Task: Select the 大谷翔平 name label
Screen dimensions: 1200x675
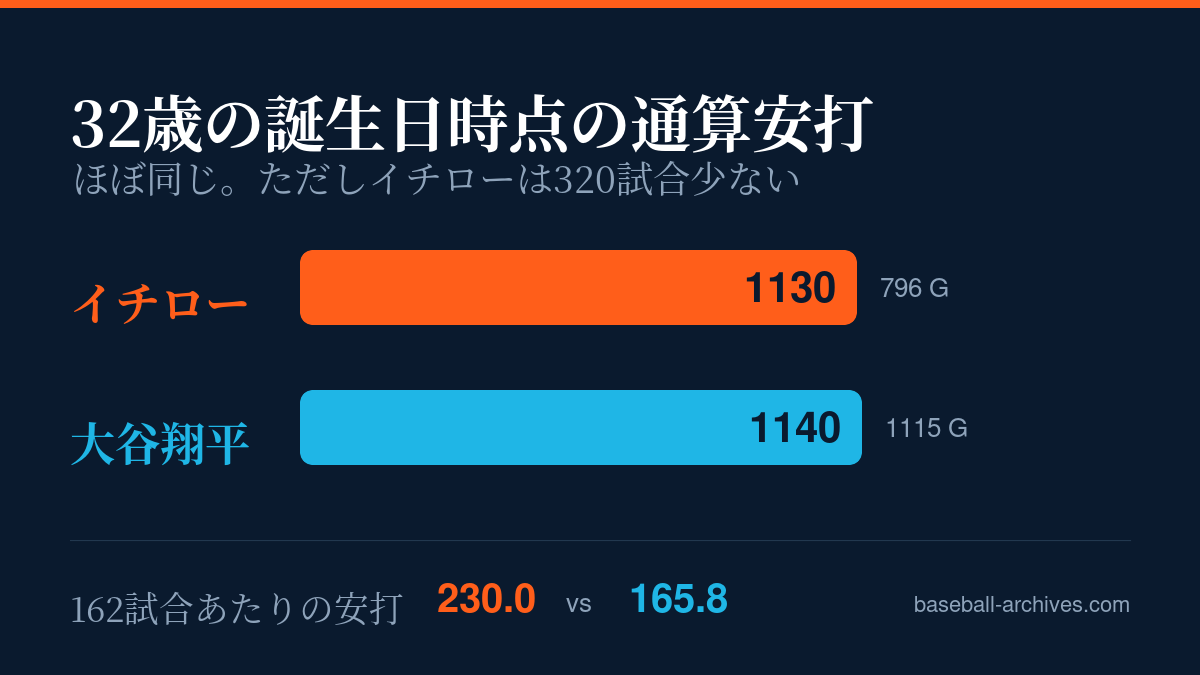Action: [x=160, y=444]
